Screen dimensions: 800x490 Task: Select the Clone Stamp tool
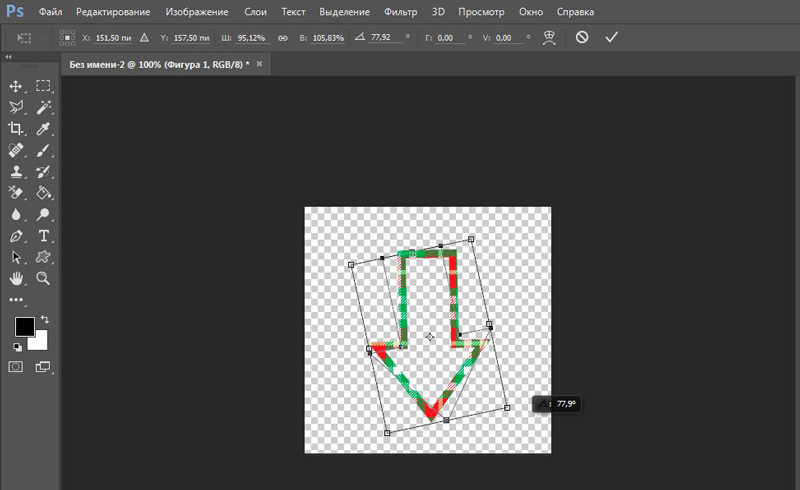[x=16, y=172]
